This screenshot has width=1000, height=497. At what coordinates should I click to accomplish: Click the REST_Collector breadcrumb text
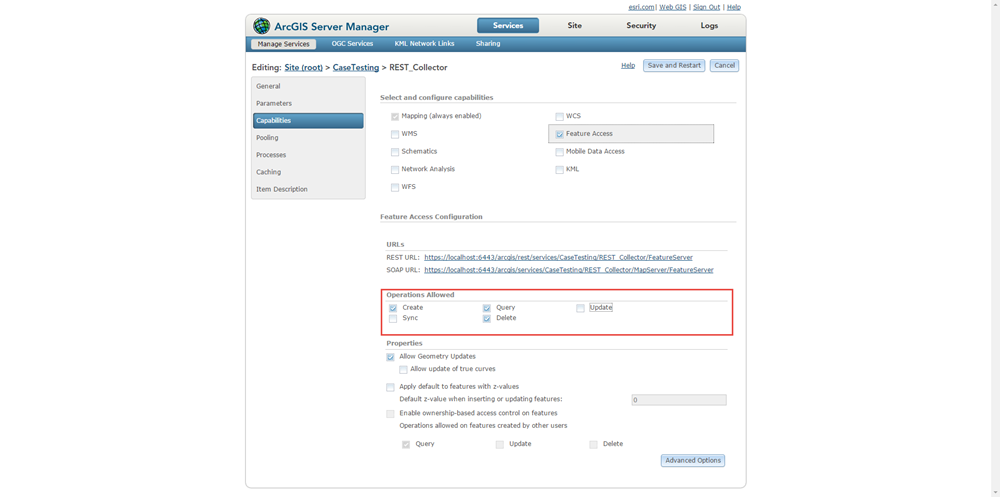418,67
